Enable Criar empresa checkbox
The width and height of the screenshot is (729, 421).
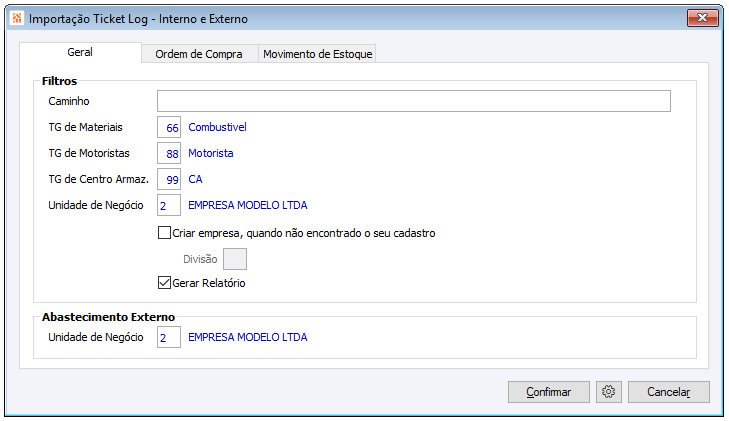[164, 232]
